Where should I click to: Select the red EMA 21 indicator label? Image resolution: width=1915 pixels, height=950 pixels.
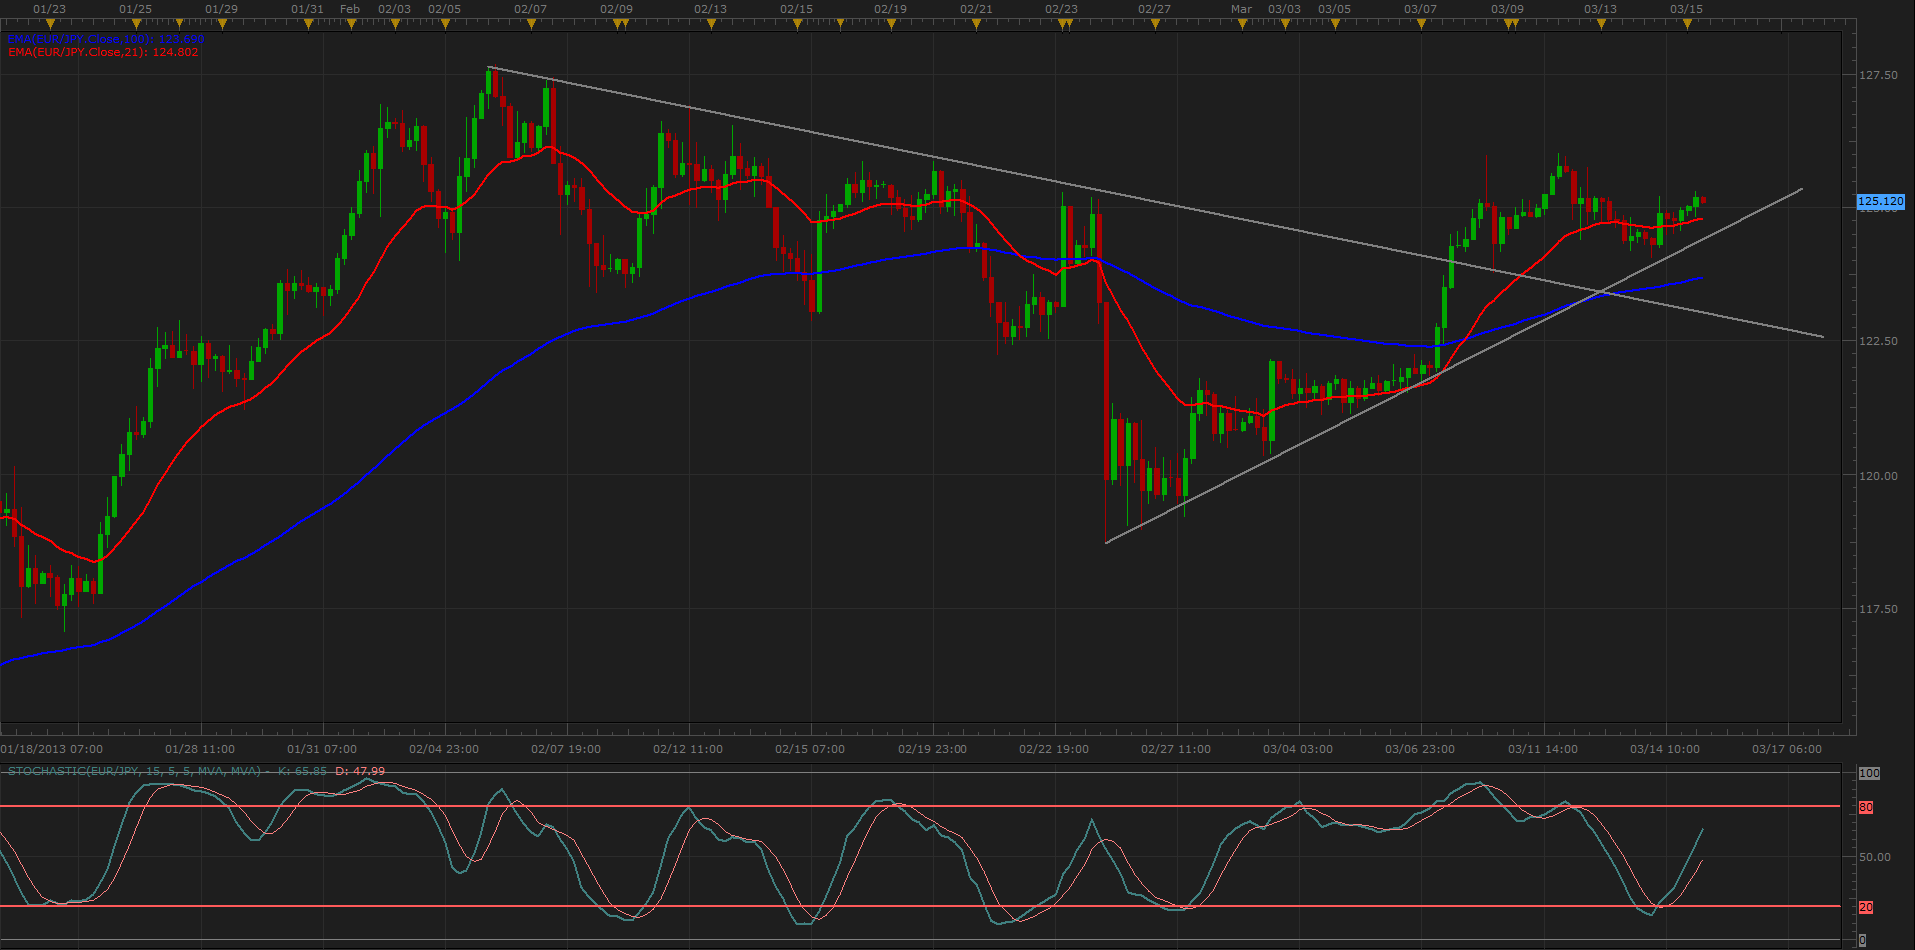coord(103,52)
